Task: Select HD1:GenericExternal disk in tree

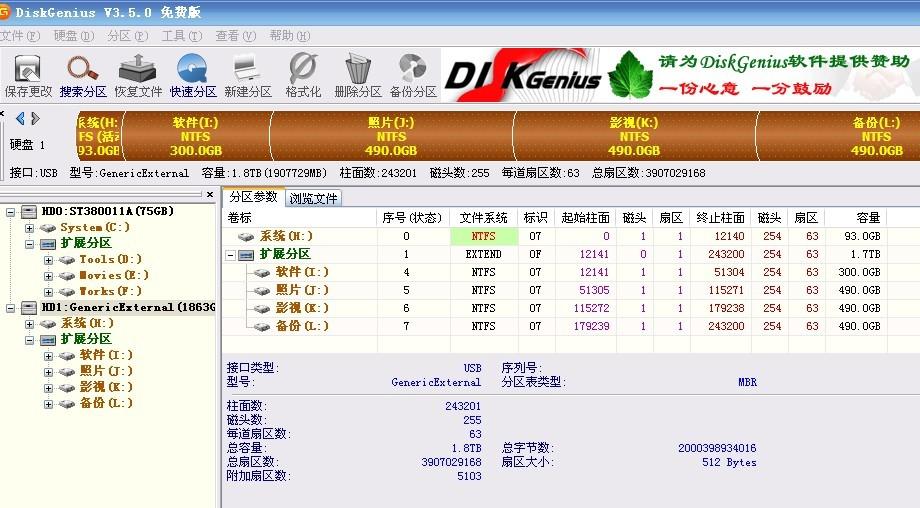Action: point(128,307)
